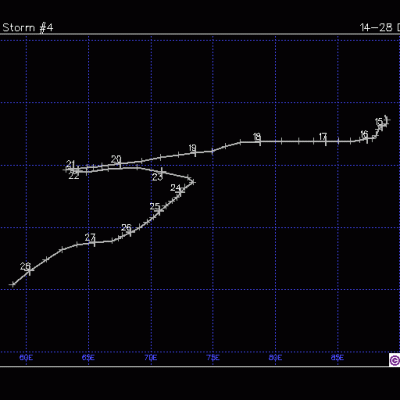Click the day 28 track marker label

tap(25, 266)
